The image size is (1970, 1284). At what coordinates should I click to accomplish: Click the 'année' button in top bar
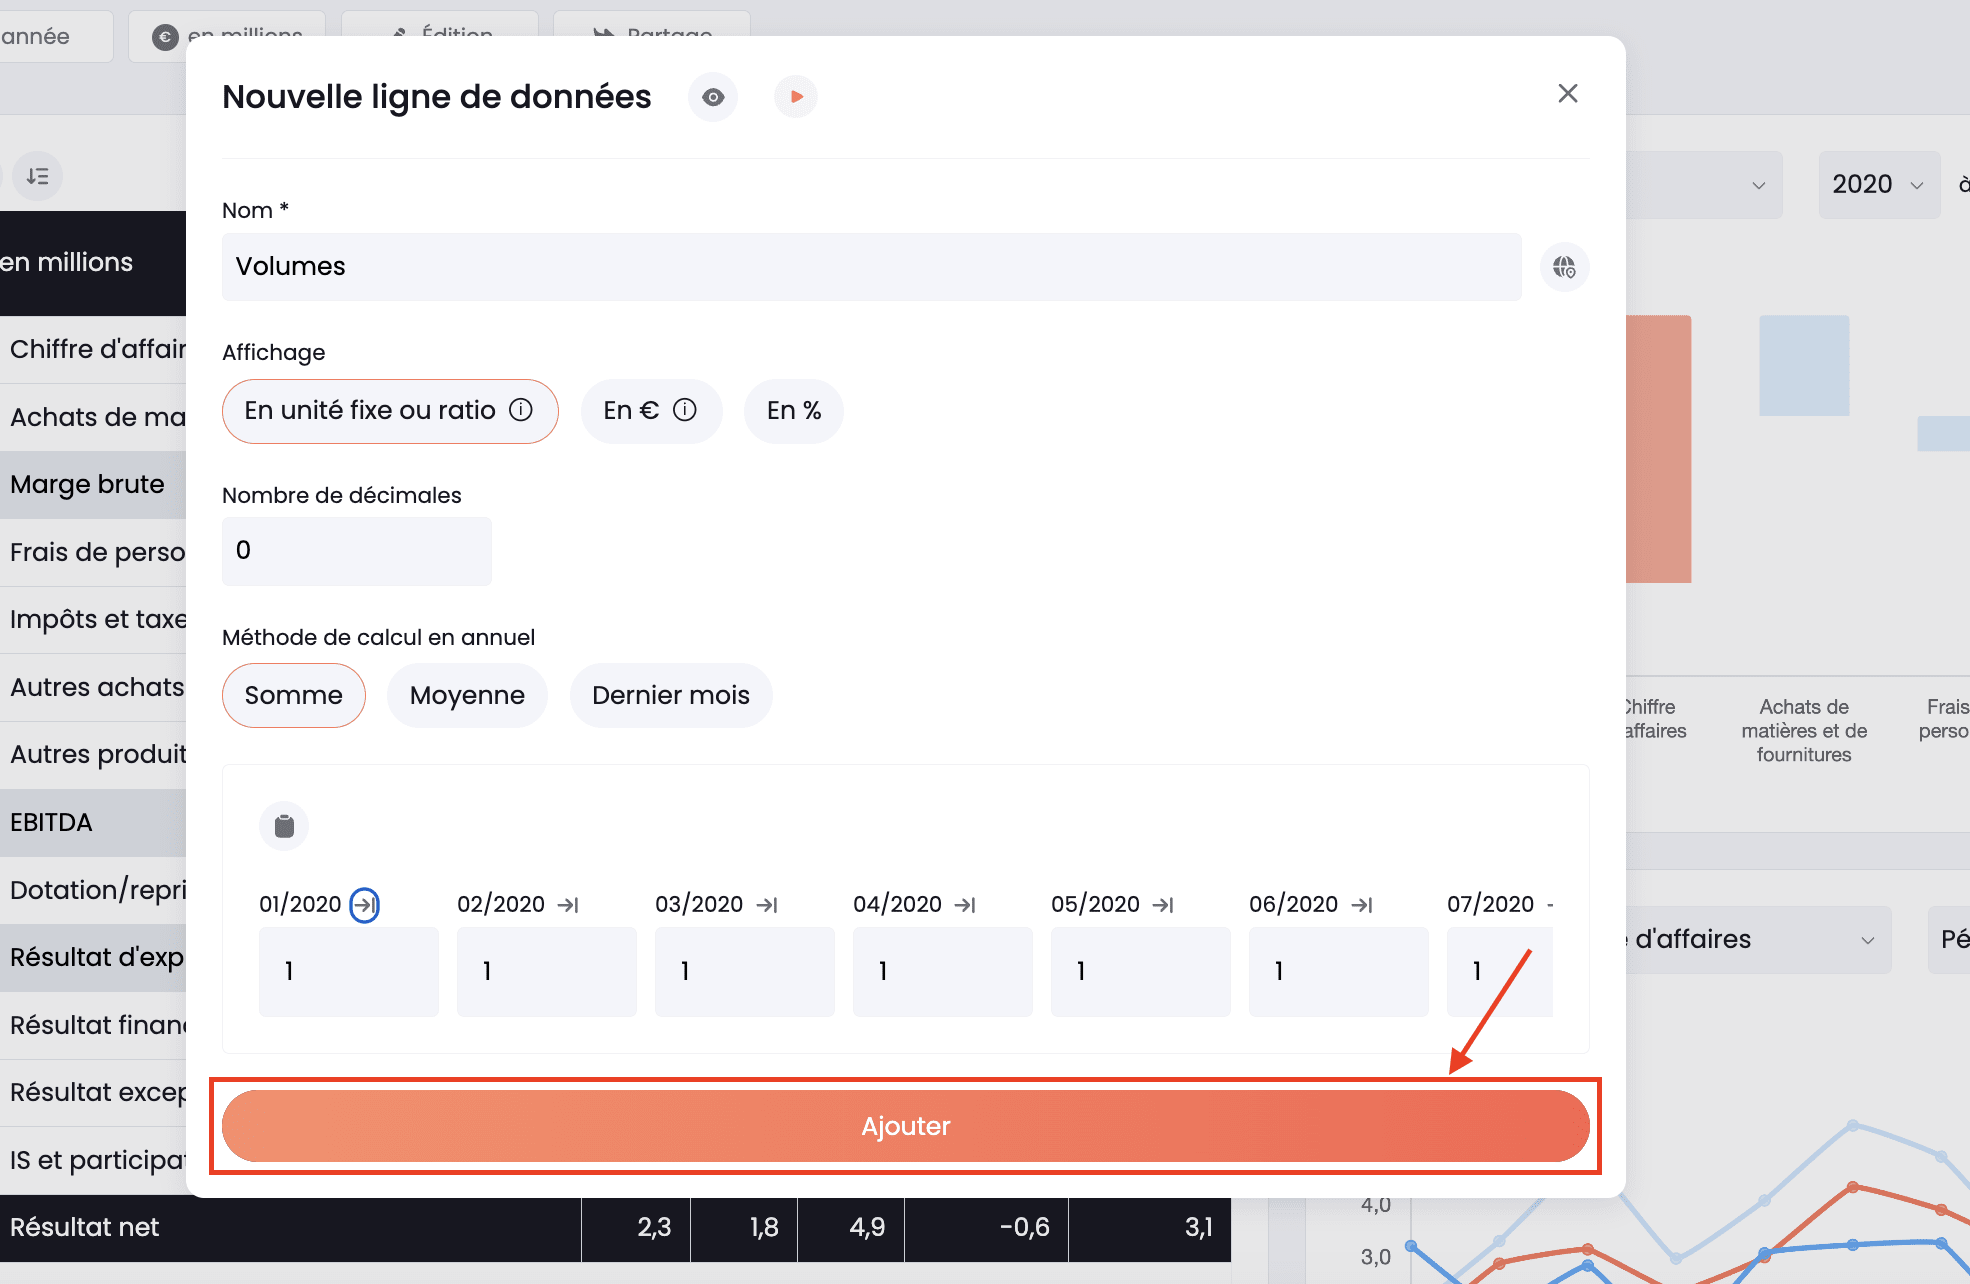pyautogui.click(x=54, y=36)
